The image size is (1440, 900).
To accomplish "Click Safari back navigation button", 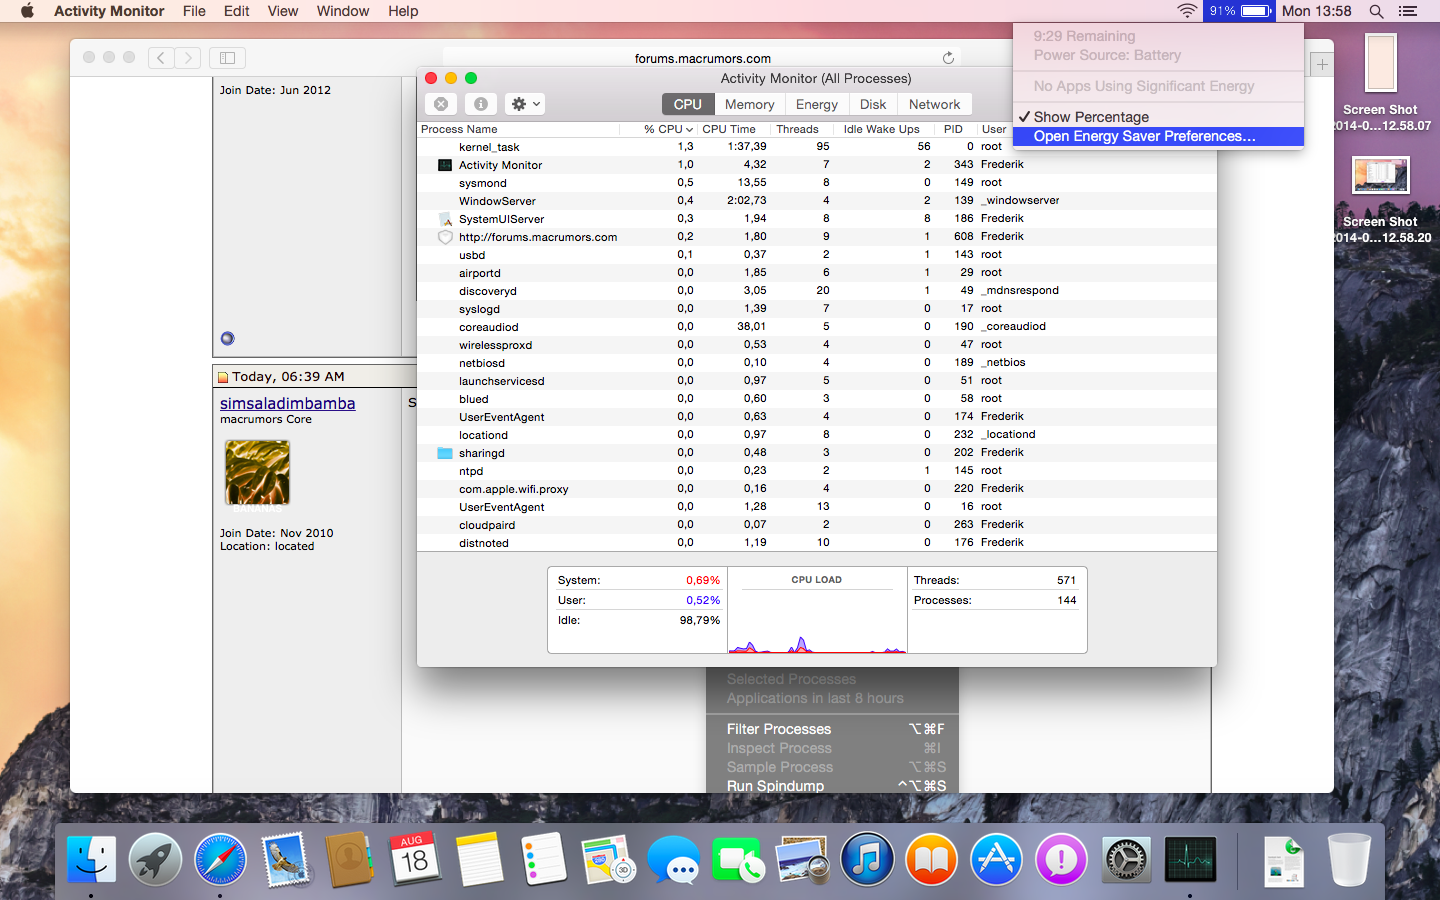I will (161, 58).
